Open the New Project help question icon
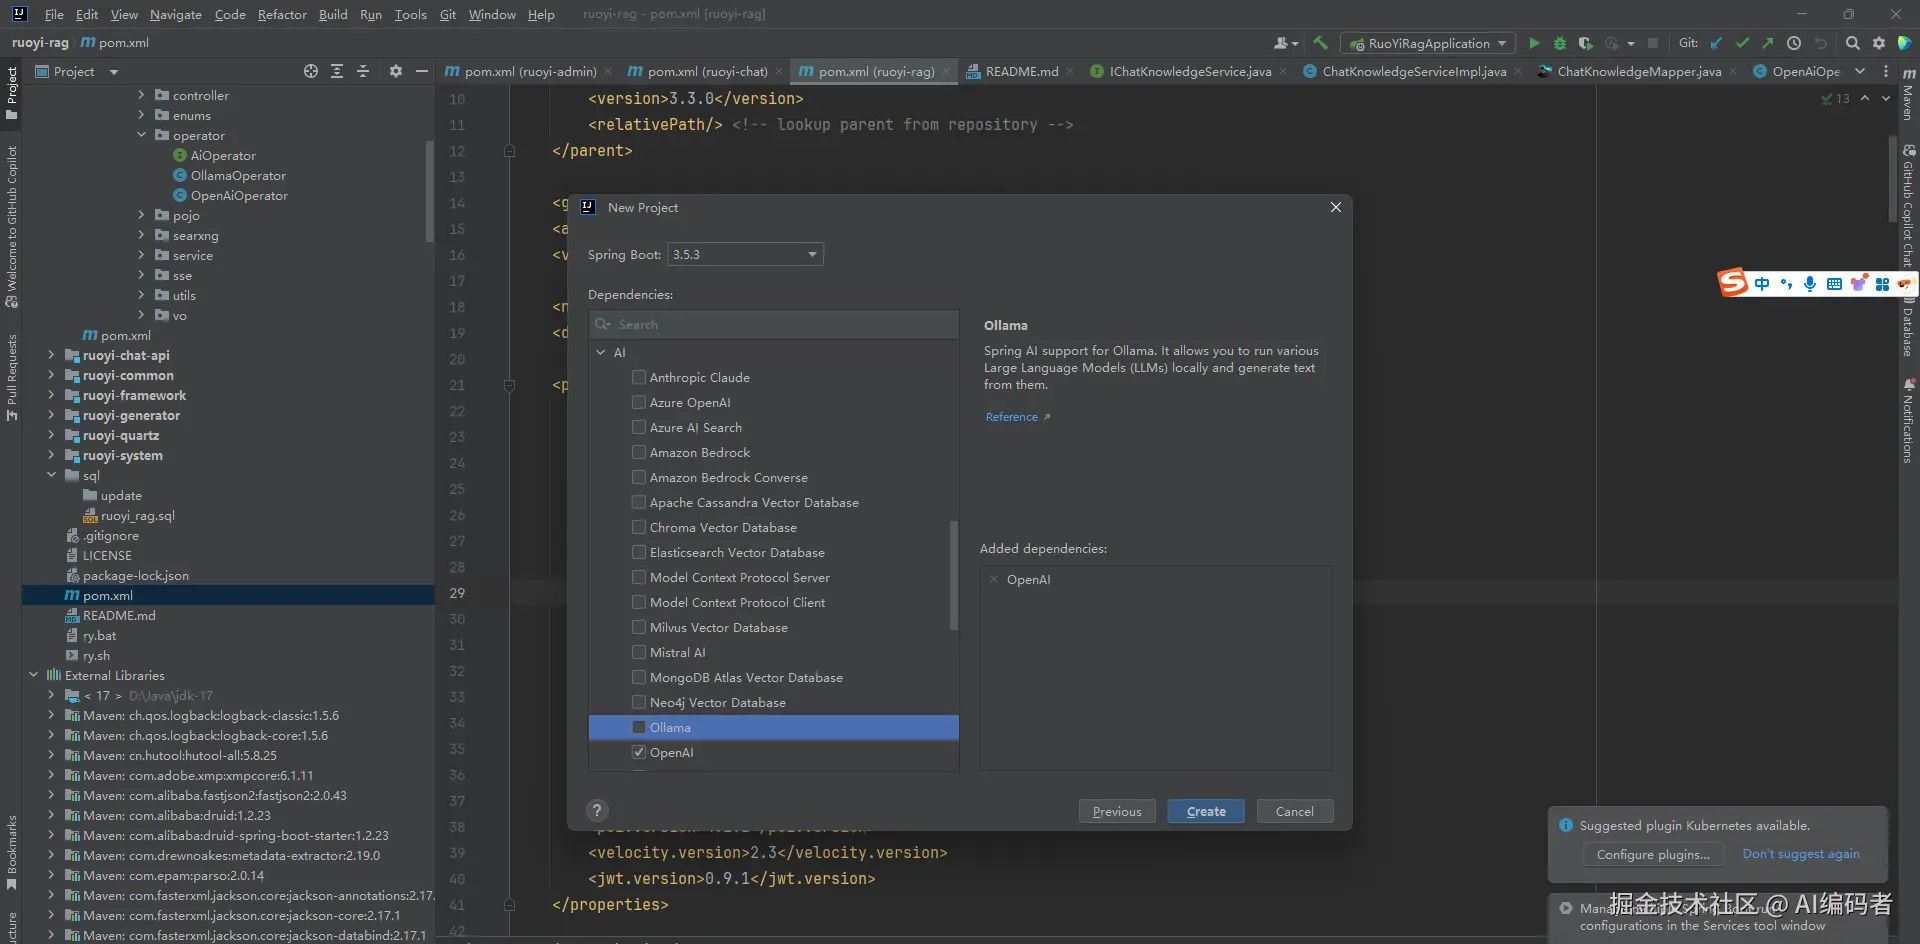Viewport: 1920px width, 944px height. tap(597, 811)
